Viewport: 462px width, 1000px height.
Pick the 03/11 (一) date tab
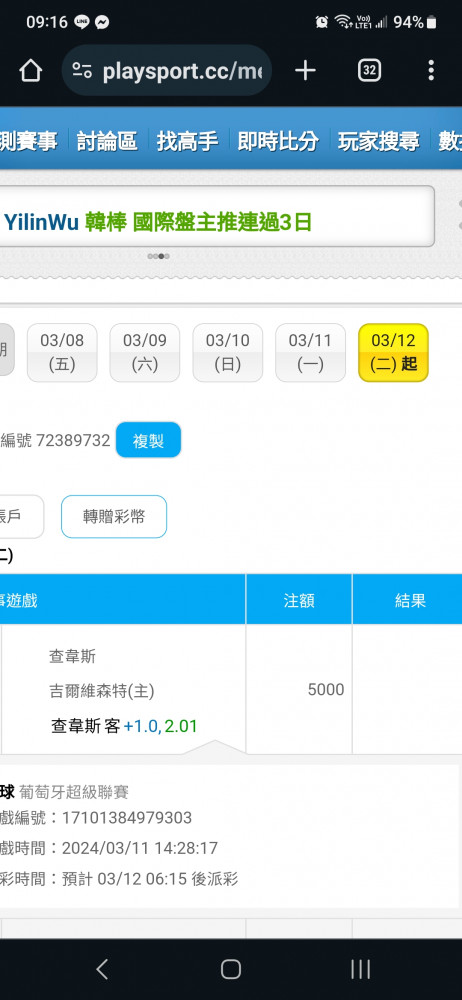point(311,353)
